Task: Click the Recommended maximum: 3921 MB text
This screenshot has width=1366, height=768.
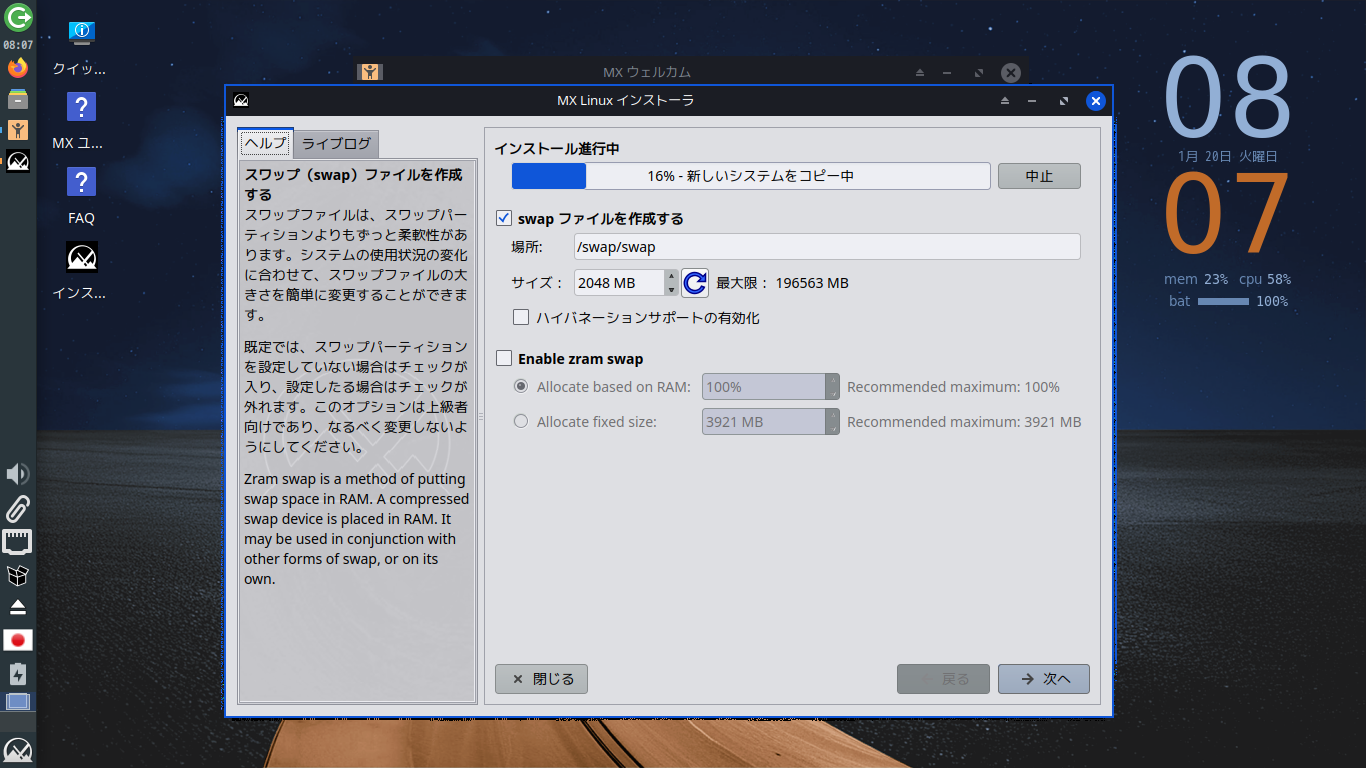Action: (964, 422)
